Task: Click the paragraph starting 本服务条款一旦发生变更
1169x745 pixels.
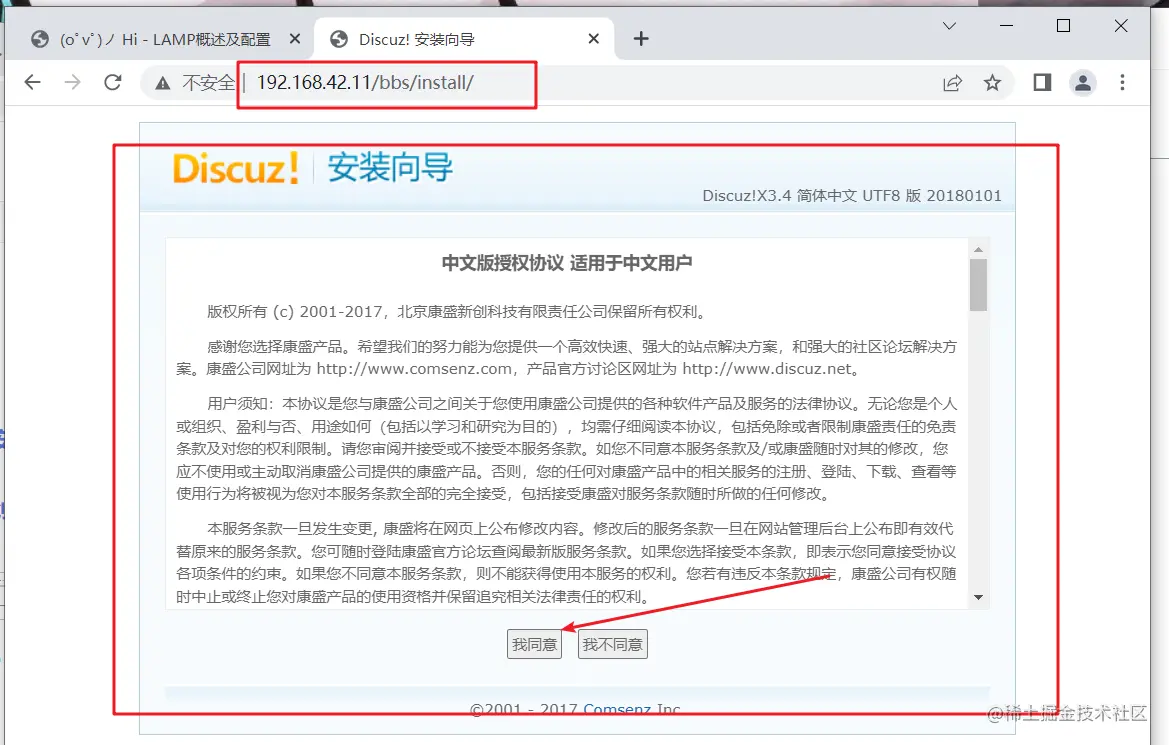Action: (567, 563)
